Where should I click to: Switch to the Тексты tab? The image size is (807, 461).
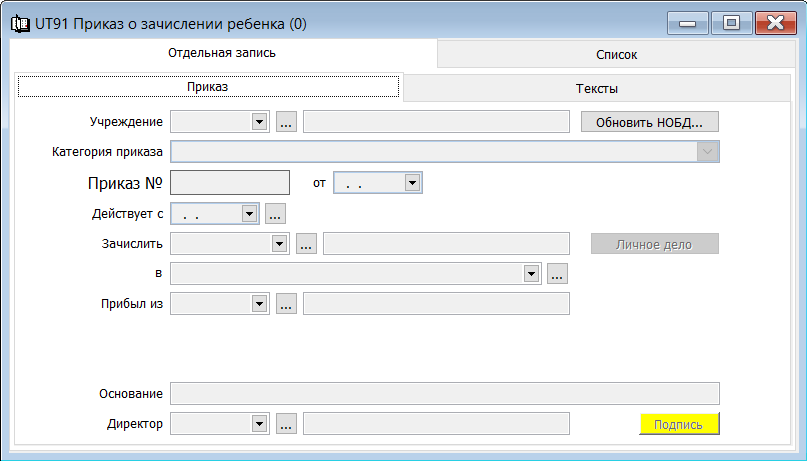tap(597, 88)
